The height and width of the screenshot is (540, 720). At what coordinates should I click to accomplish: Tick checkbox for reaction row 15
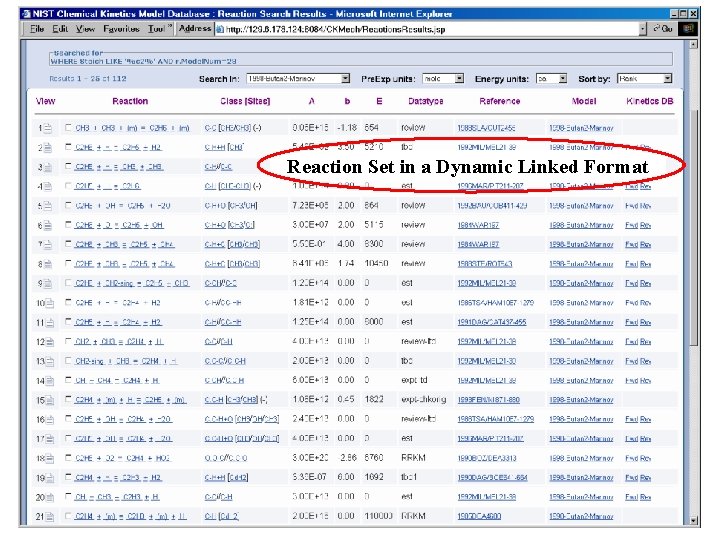tap(68, 399)
